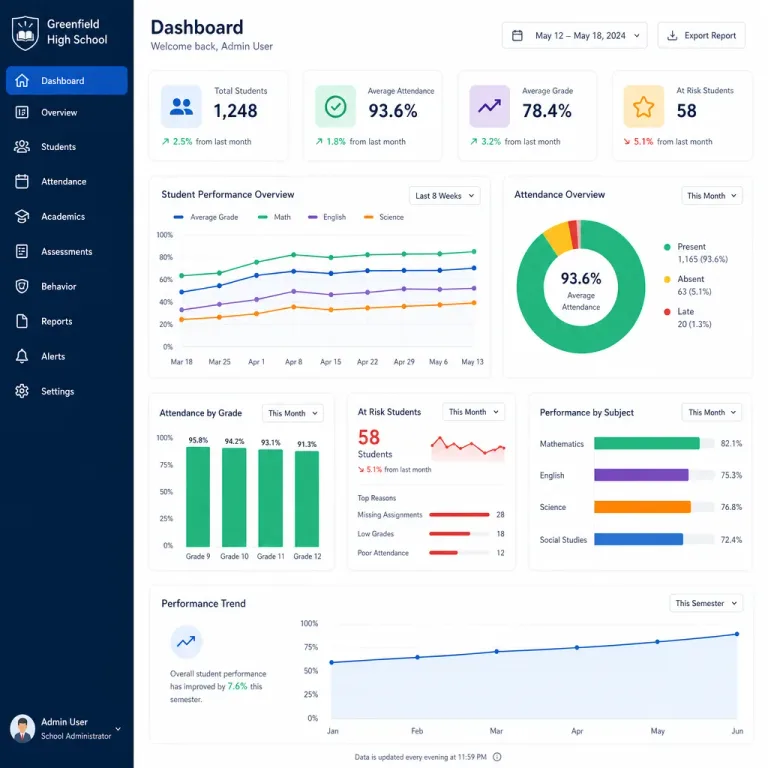Image resolution: width=768 pixels, height=768 pixels.
Task: Click the Low Grades reason row
Action: (x=431, y=533)
